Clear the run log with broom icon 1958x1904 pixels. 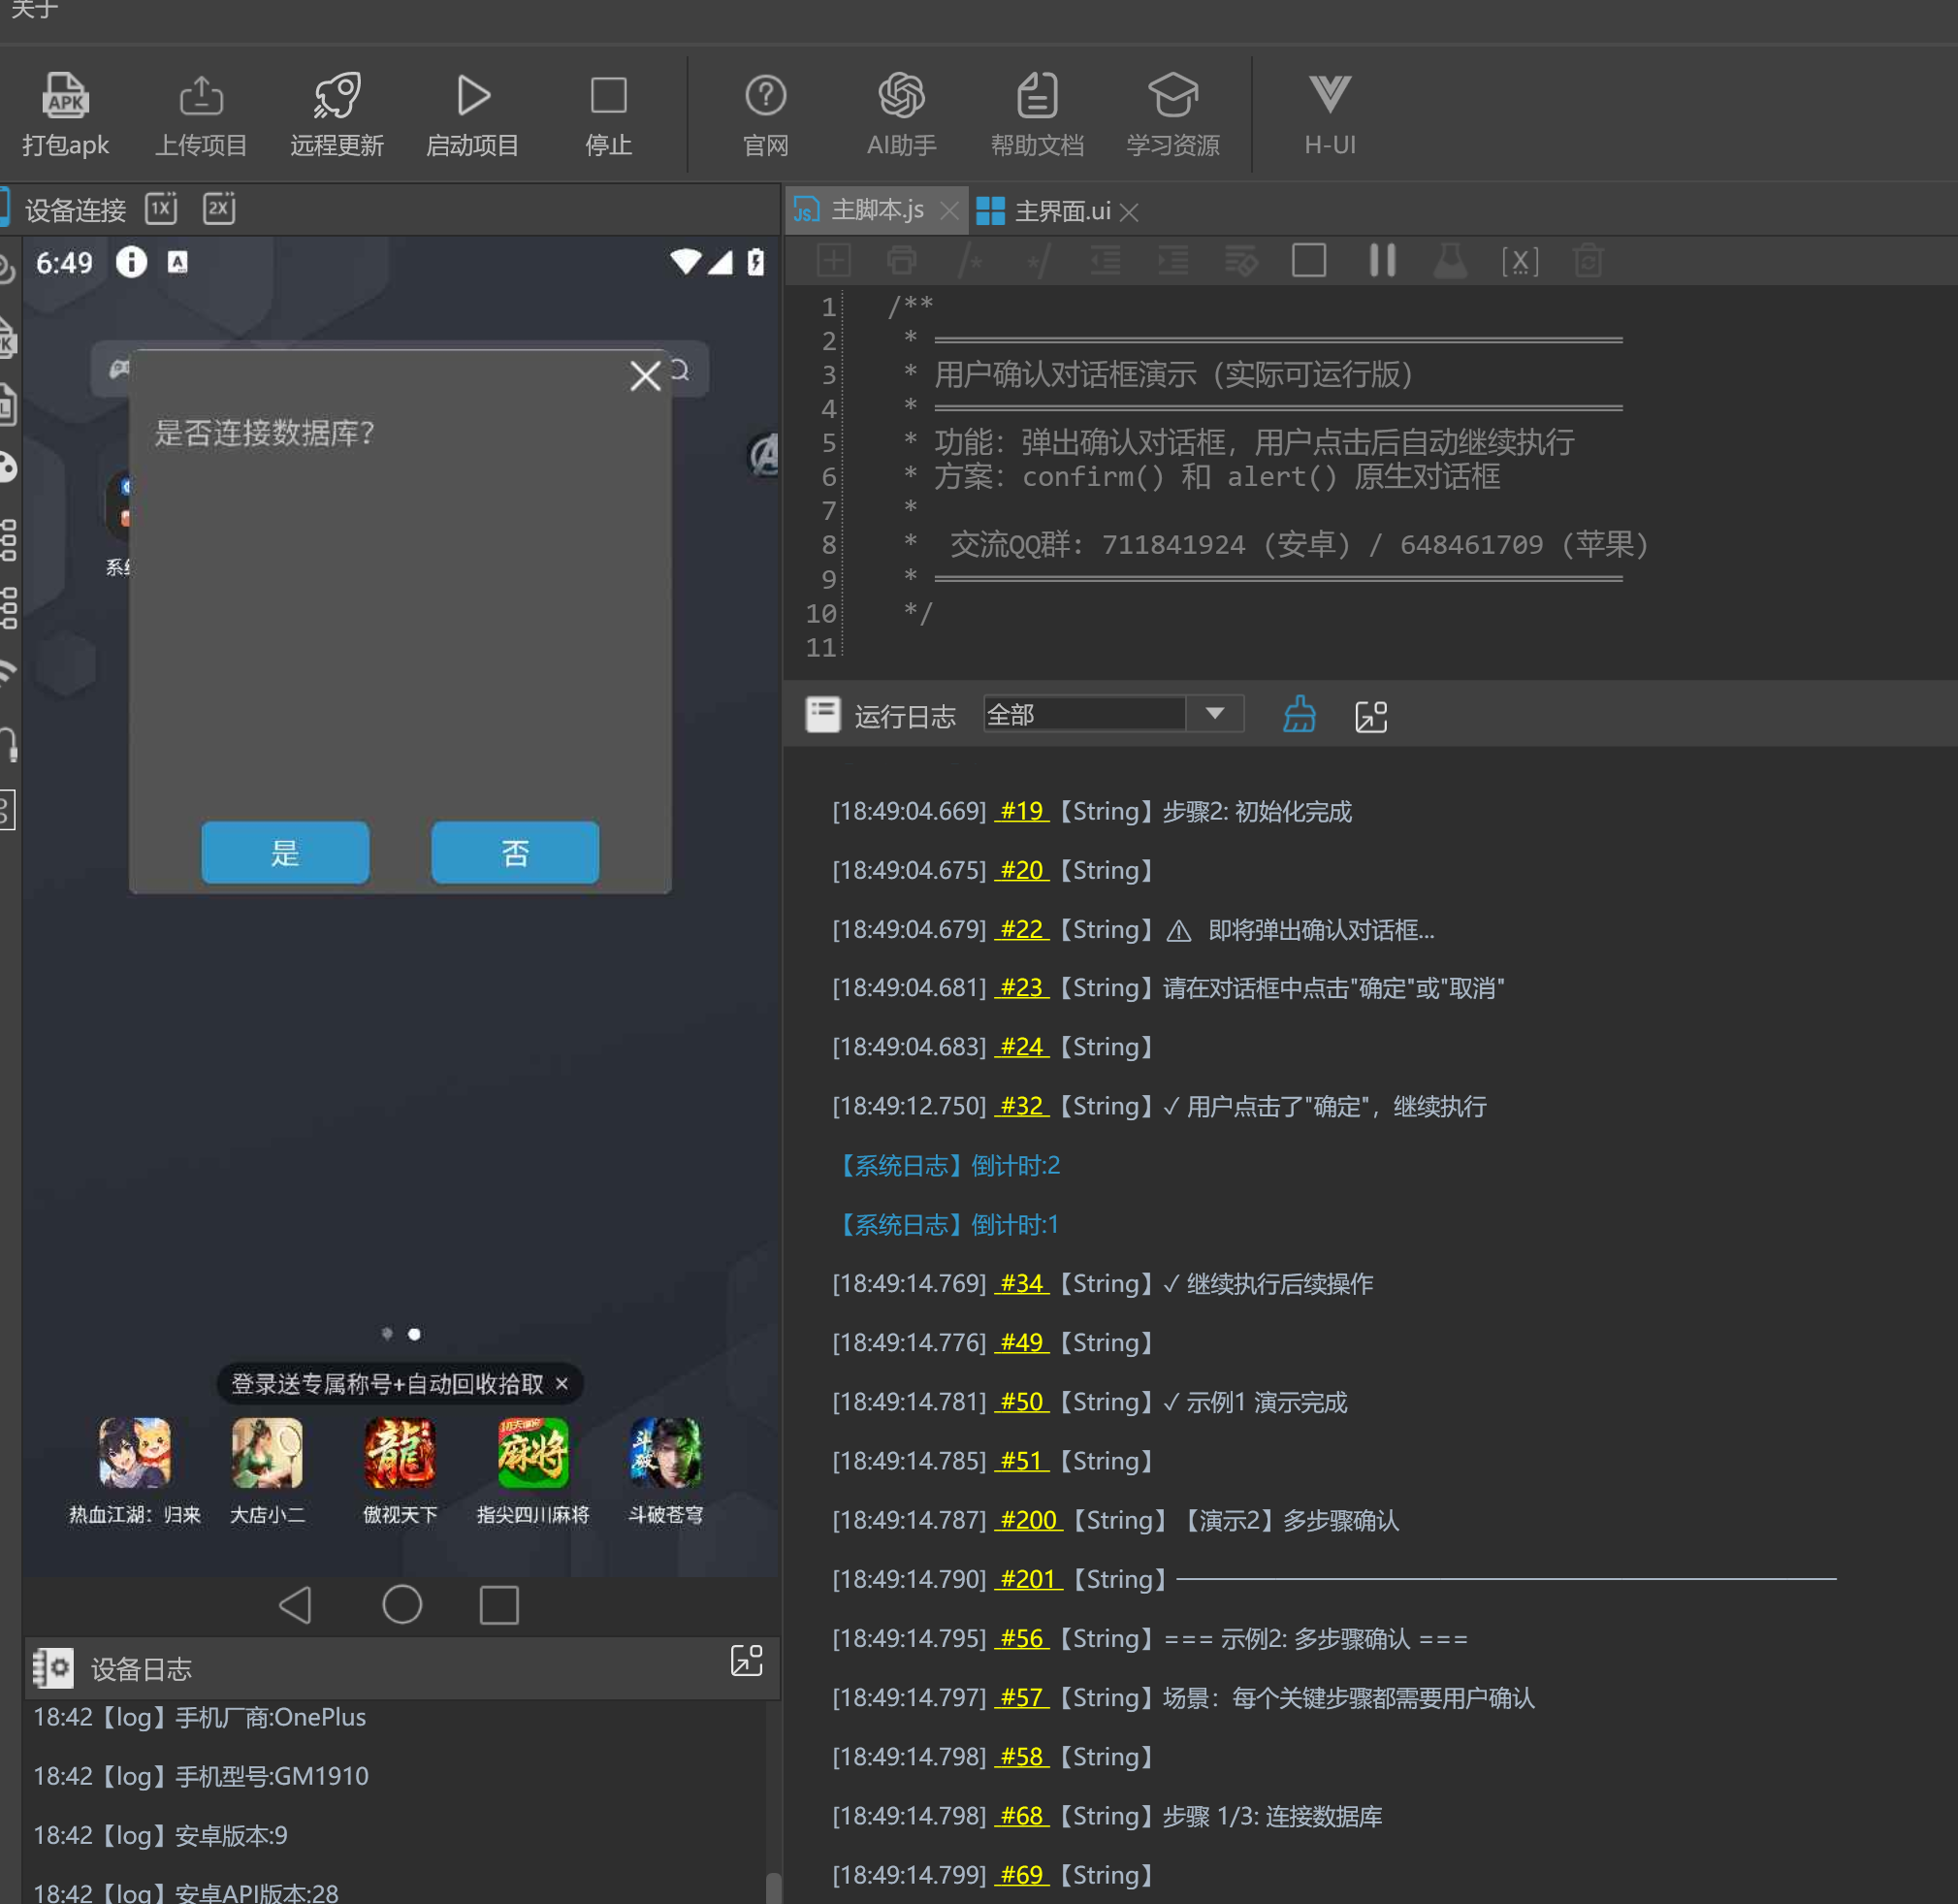click(1299, 715)
